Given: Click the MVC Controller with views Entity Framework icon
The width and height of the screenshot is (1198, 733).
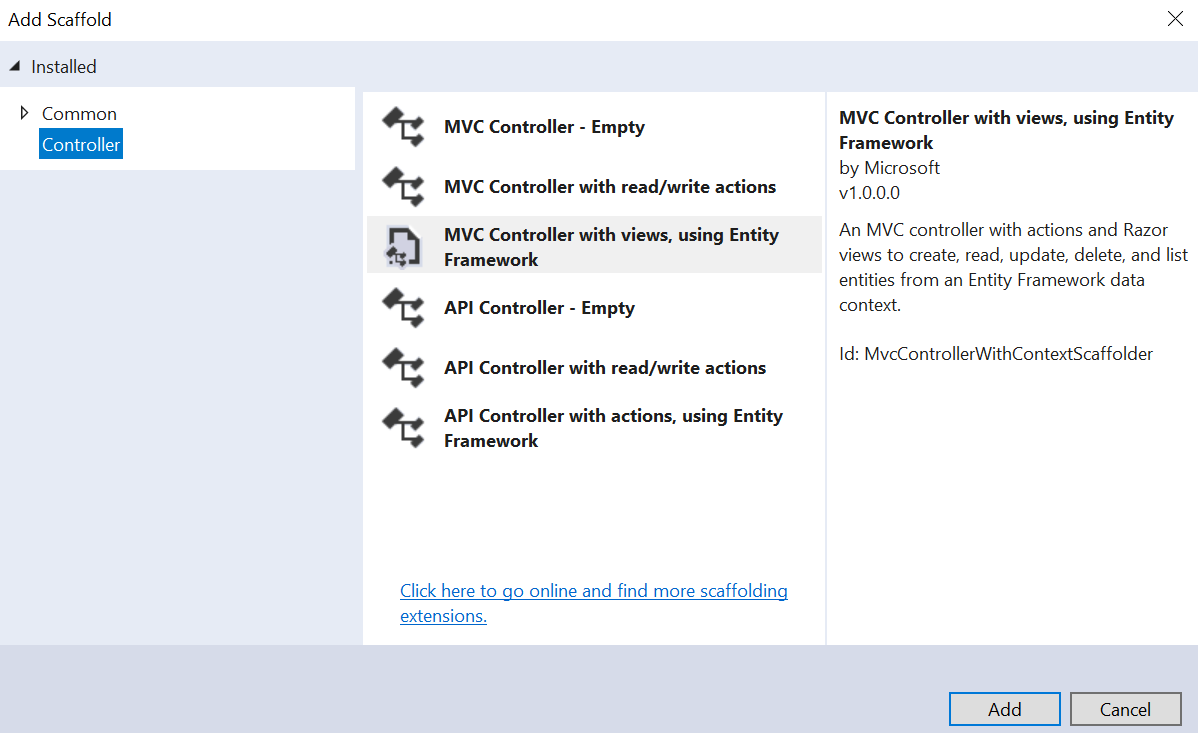Looking at the screenshot, I should click(404, 247).
